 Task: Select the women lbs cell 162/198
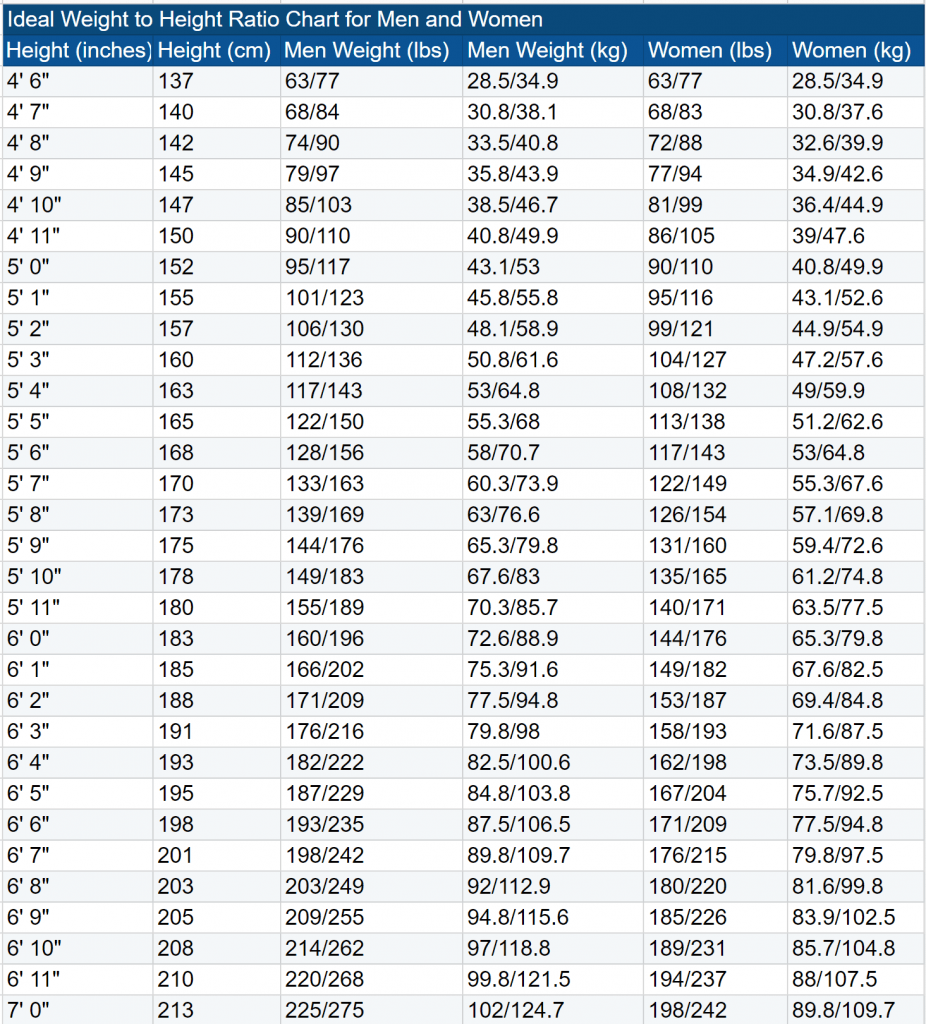715,762
